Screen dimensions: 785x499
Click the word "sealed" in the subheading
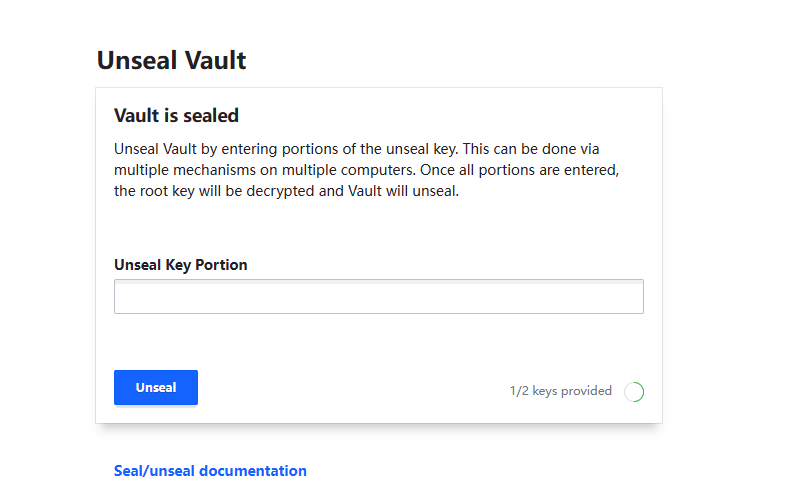[211, 116]
